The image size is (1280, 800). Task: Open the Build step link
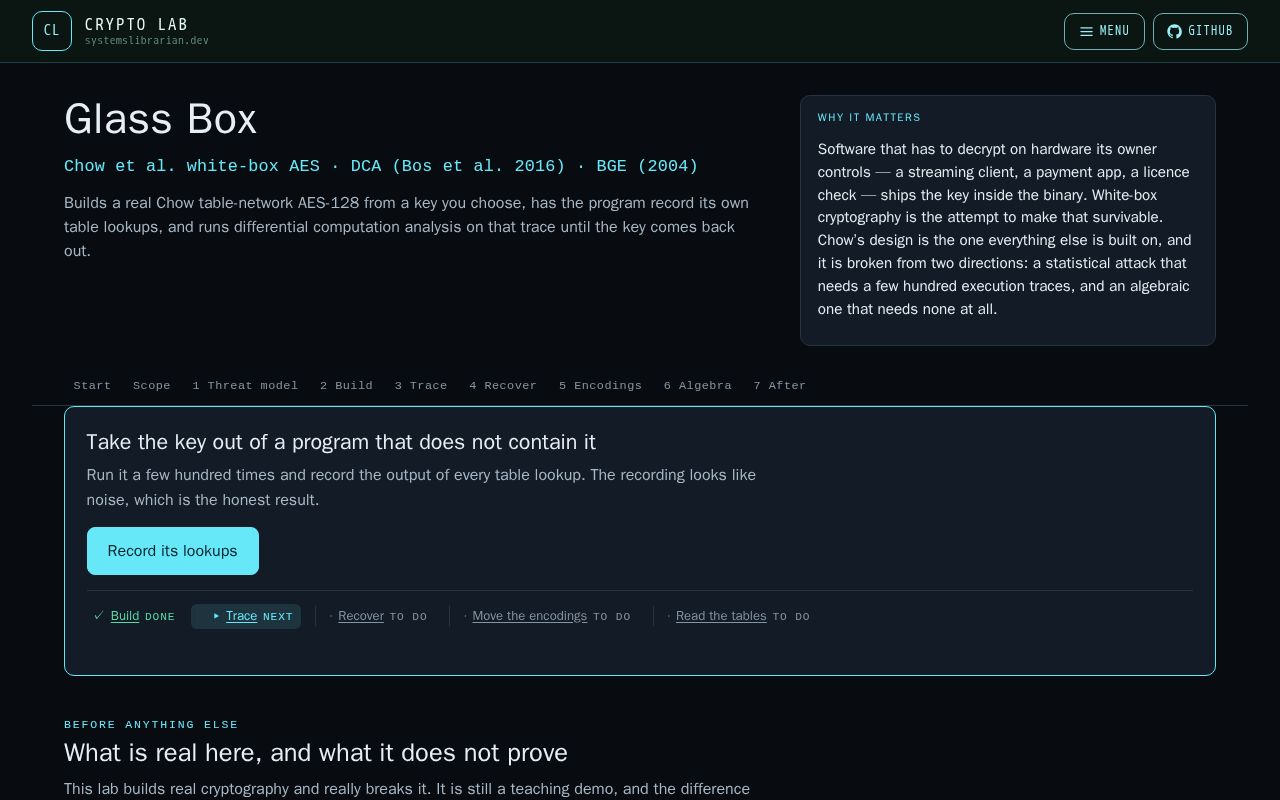tap(125, 616)
